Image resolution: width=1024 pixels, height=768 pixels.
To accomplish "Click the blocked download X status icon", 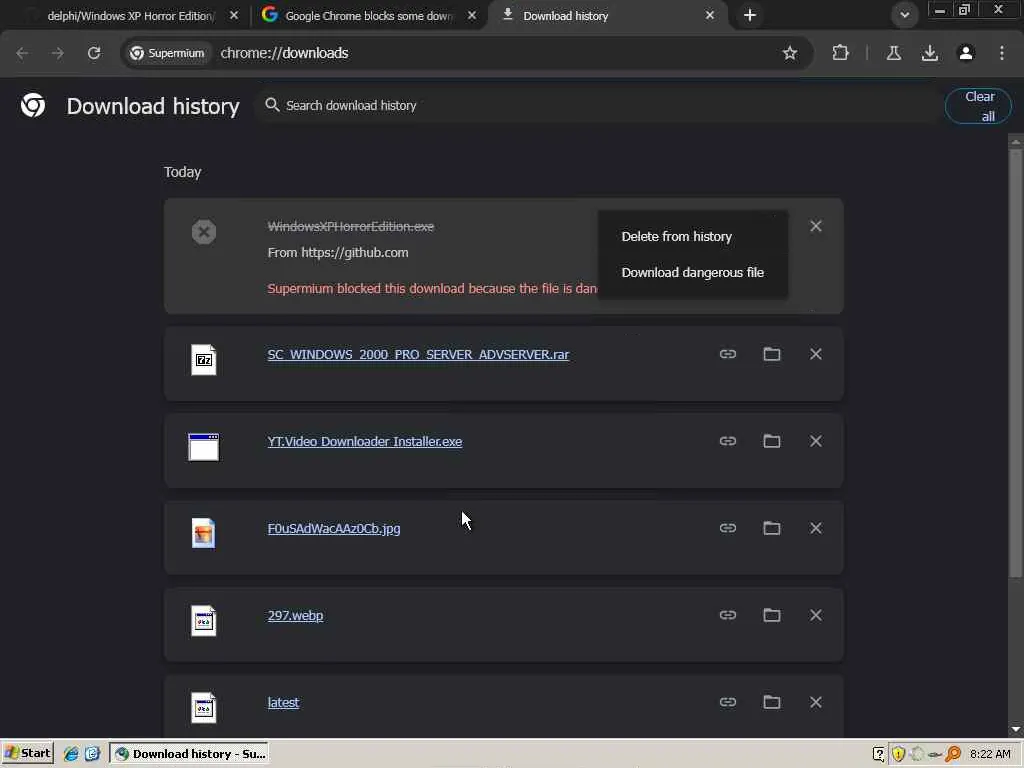I will click(204, 232).
